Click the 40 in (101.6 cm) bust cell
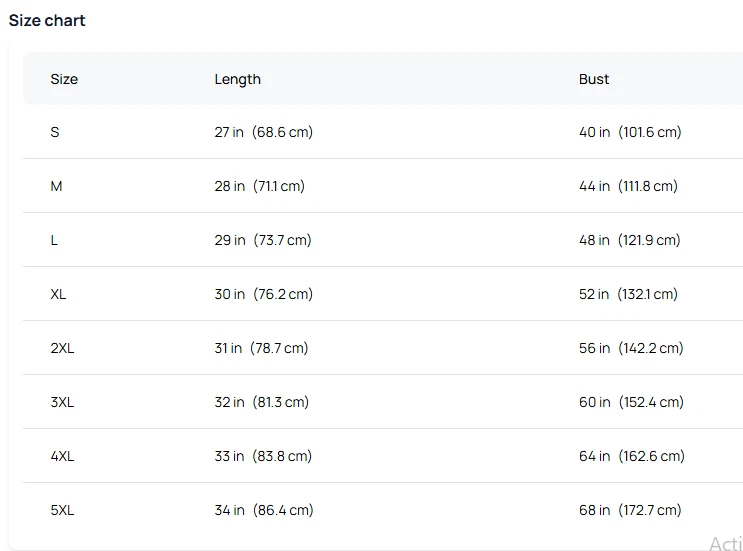 630,132
